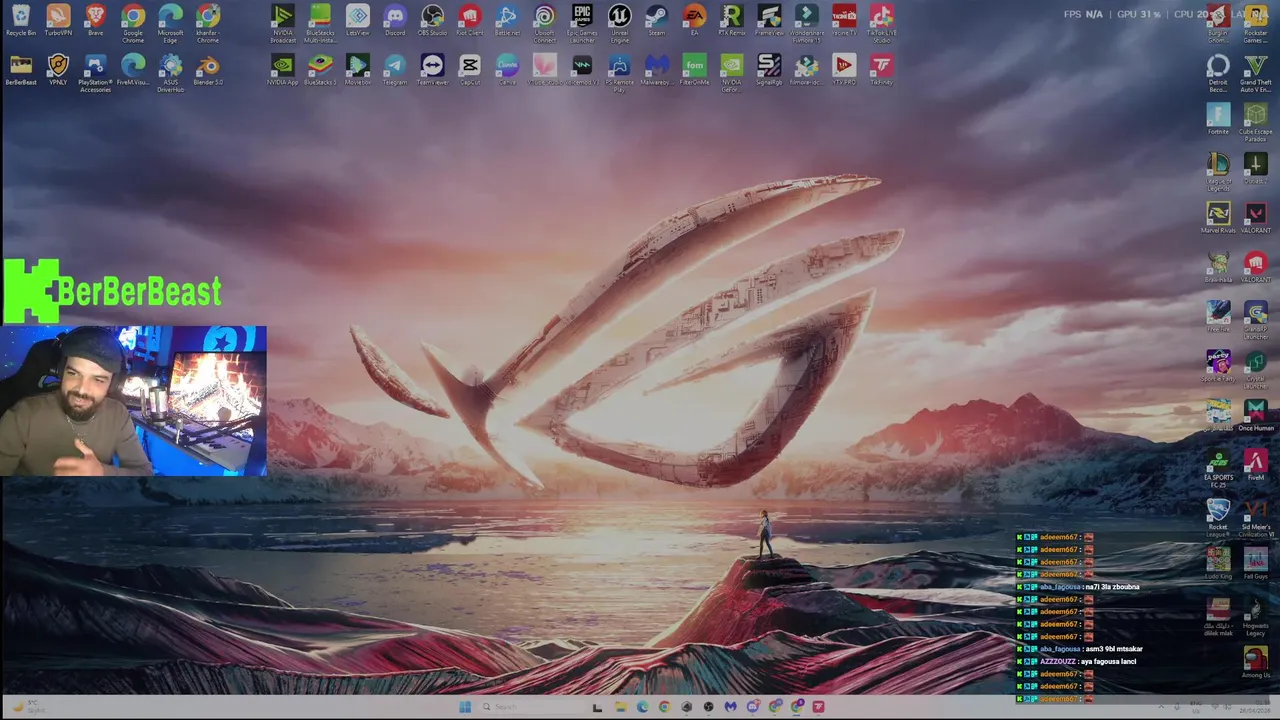The height and width of the screenshot is (720, 1280).
Task: Launch Sid Meier's Civilization VI
Action: click(x=1255, y=516)
